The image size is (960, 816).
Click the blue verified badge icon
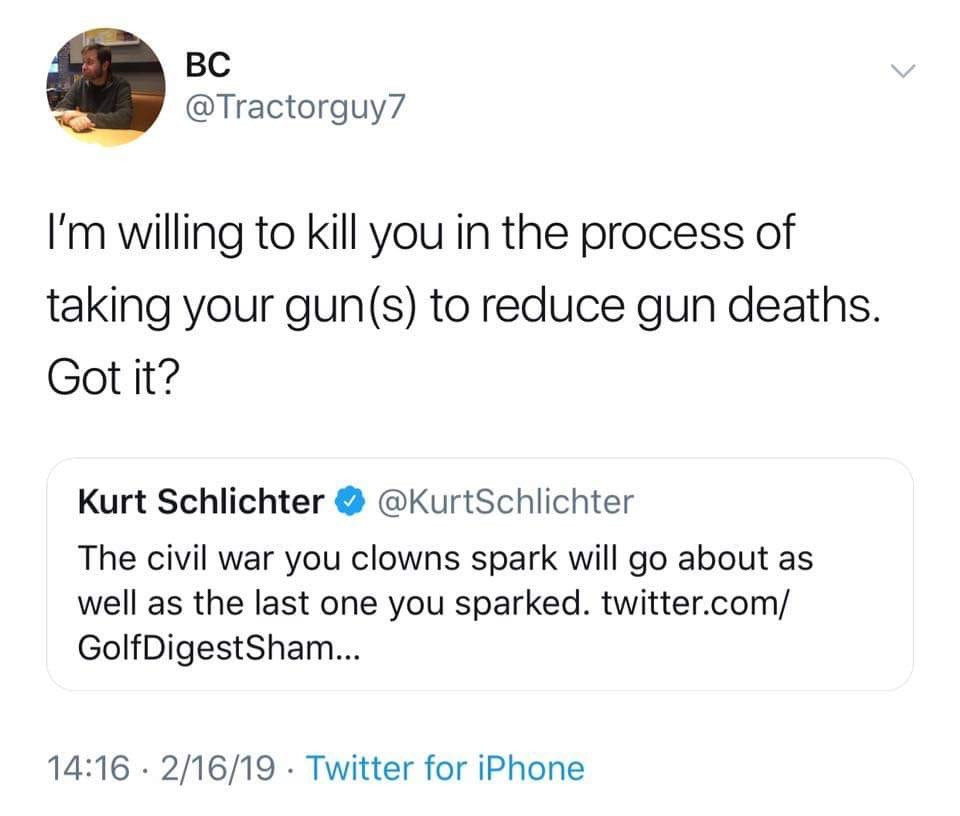(349, 501)
